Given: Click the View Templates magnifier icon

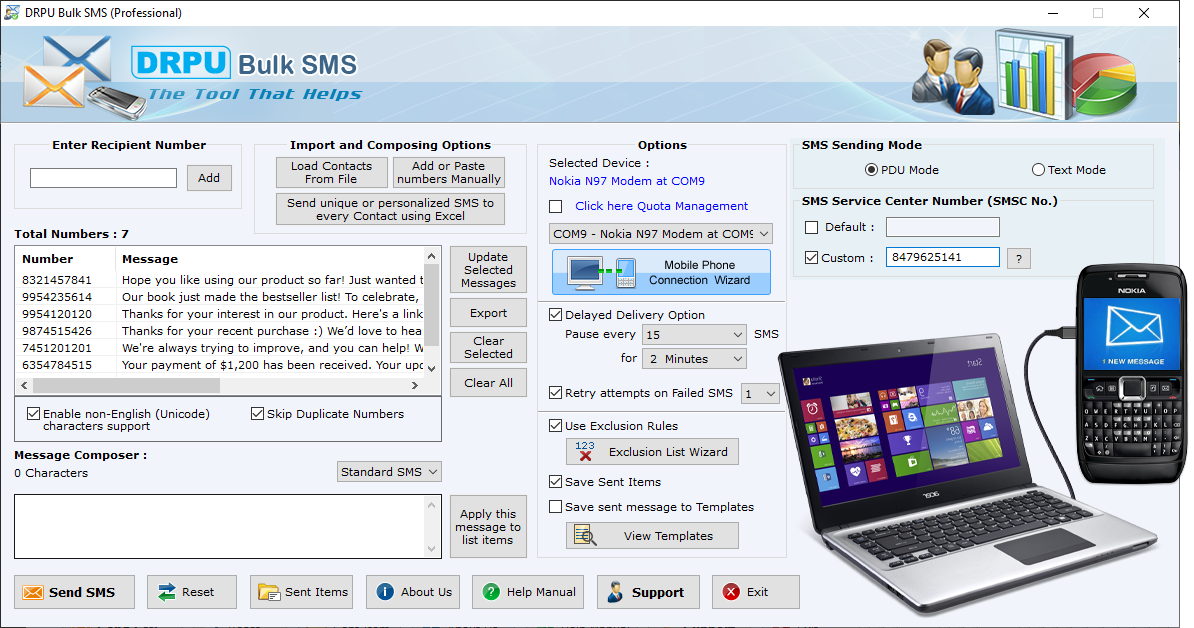Looking at the screenshot, I should coord(585,535).
